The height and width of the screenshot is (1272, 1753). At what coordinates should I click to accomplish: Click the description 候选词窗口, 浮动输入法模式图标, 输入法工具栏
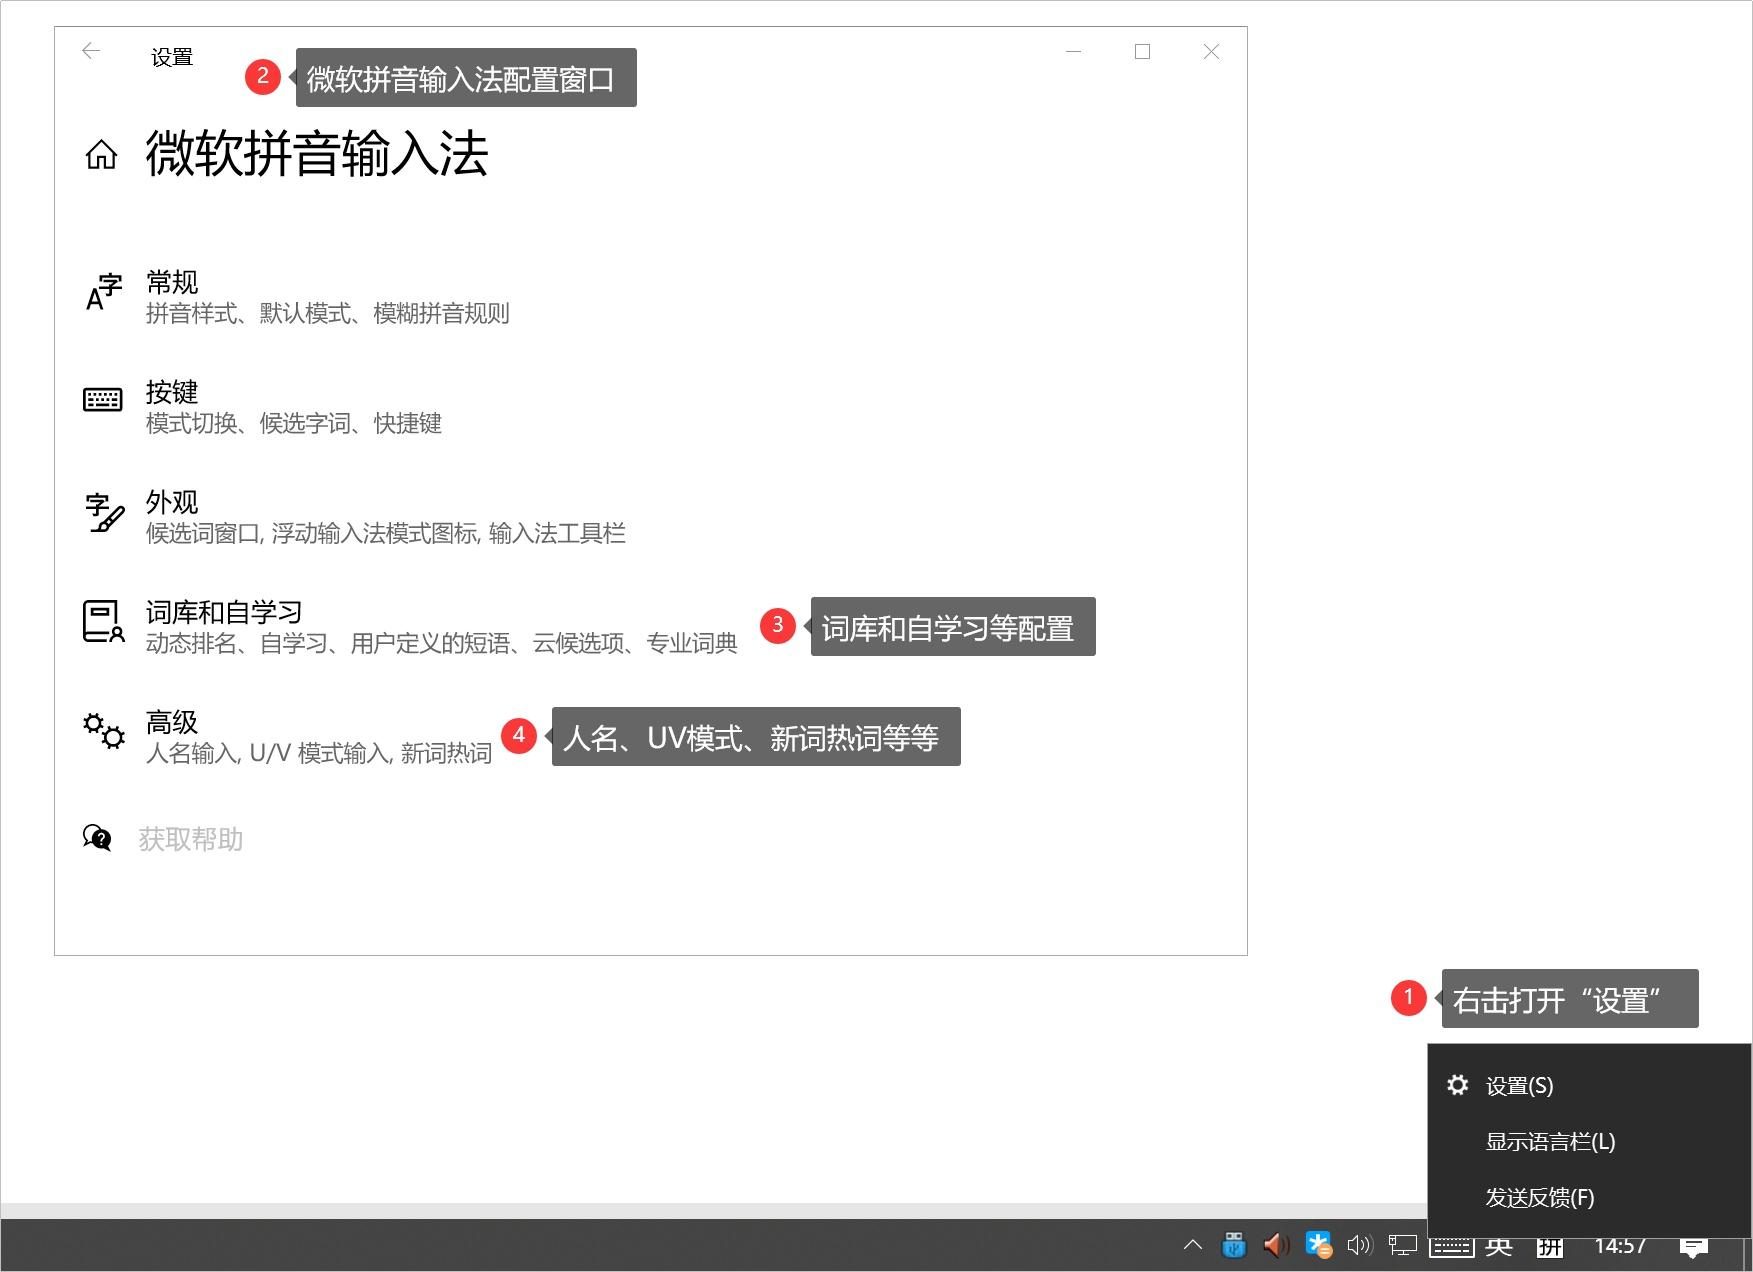click(x=386, y=534)
